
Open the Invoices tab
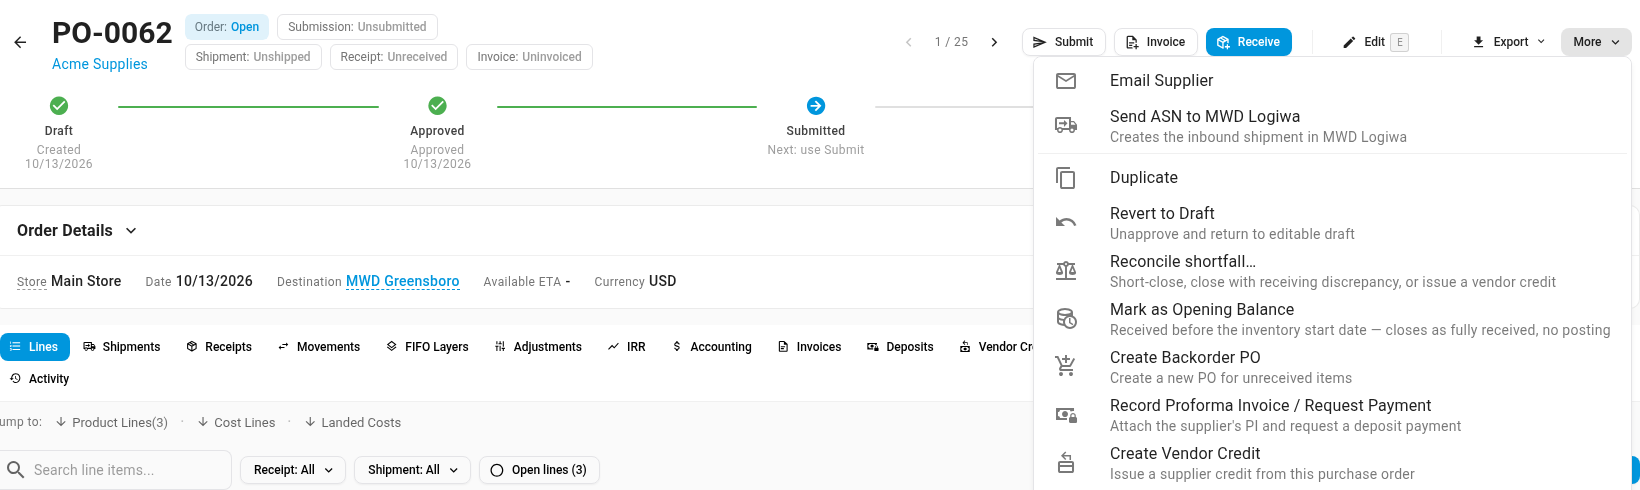coord(810,347)
